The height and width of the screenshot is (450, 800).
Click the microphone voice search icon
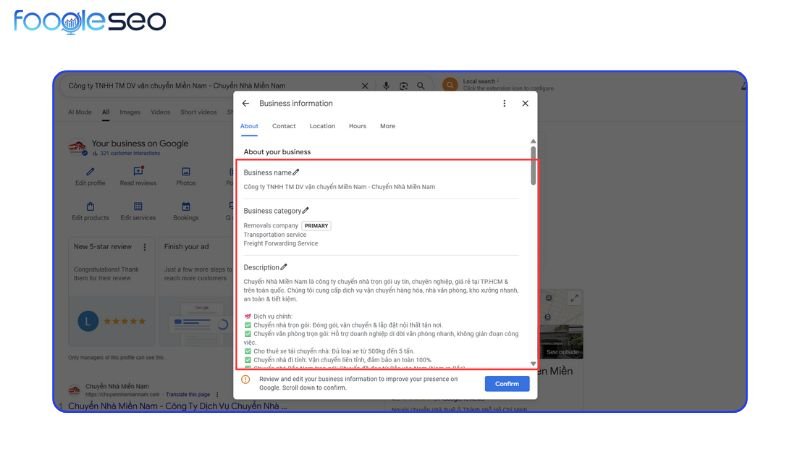(x=386, y=86)
